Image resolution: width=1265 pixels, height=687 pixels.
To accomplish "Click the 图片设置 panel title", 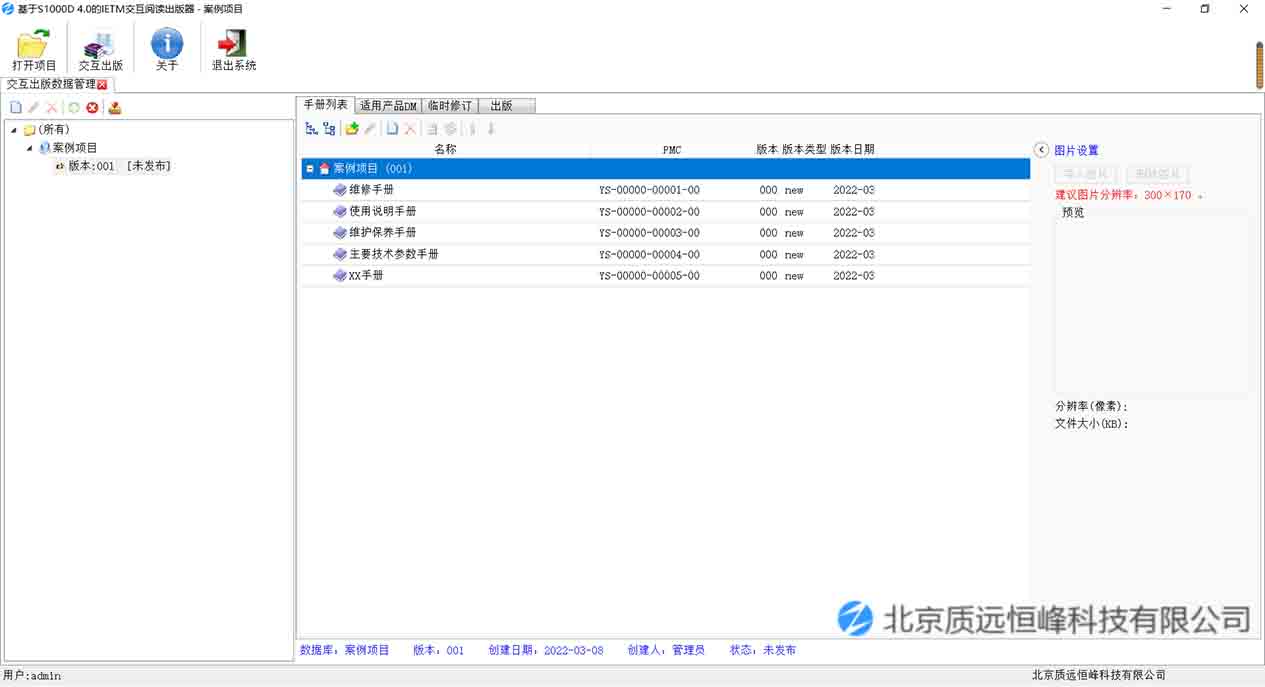I will coord(1076,150).
